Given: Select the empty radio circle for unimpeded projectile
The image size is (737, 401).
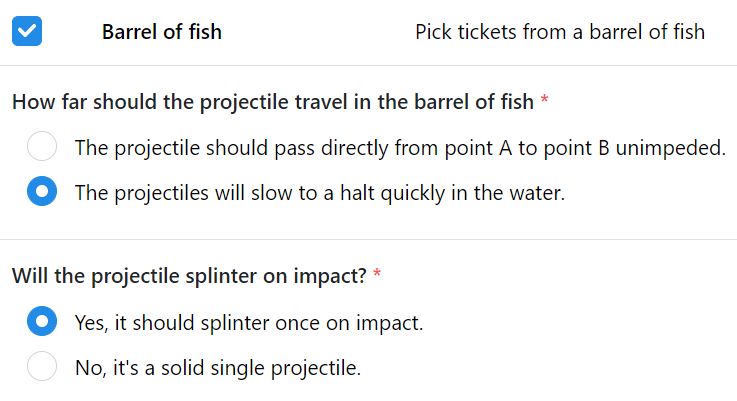Looking at the screenshot, I should coord(42,146).
